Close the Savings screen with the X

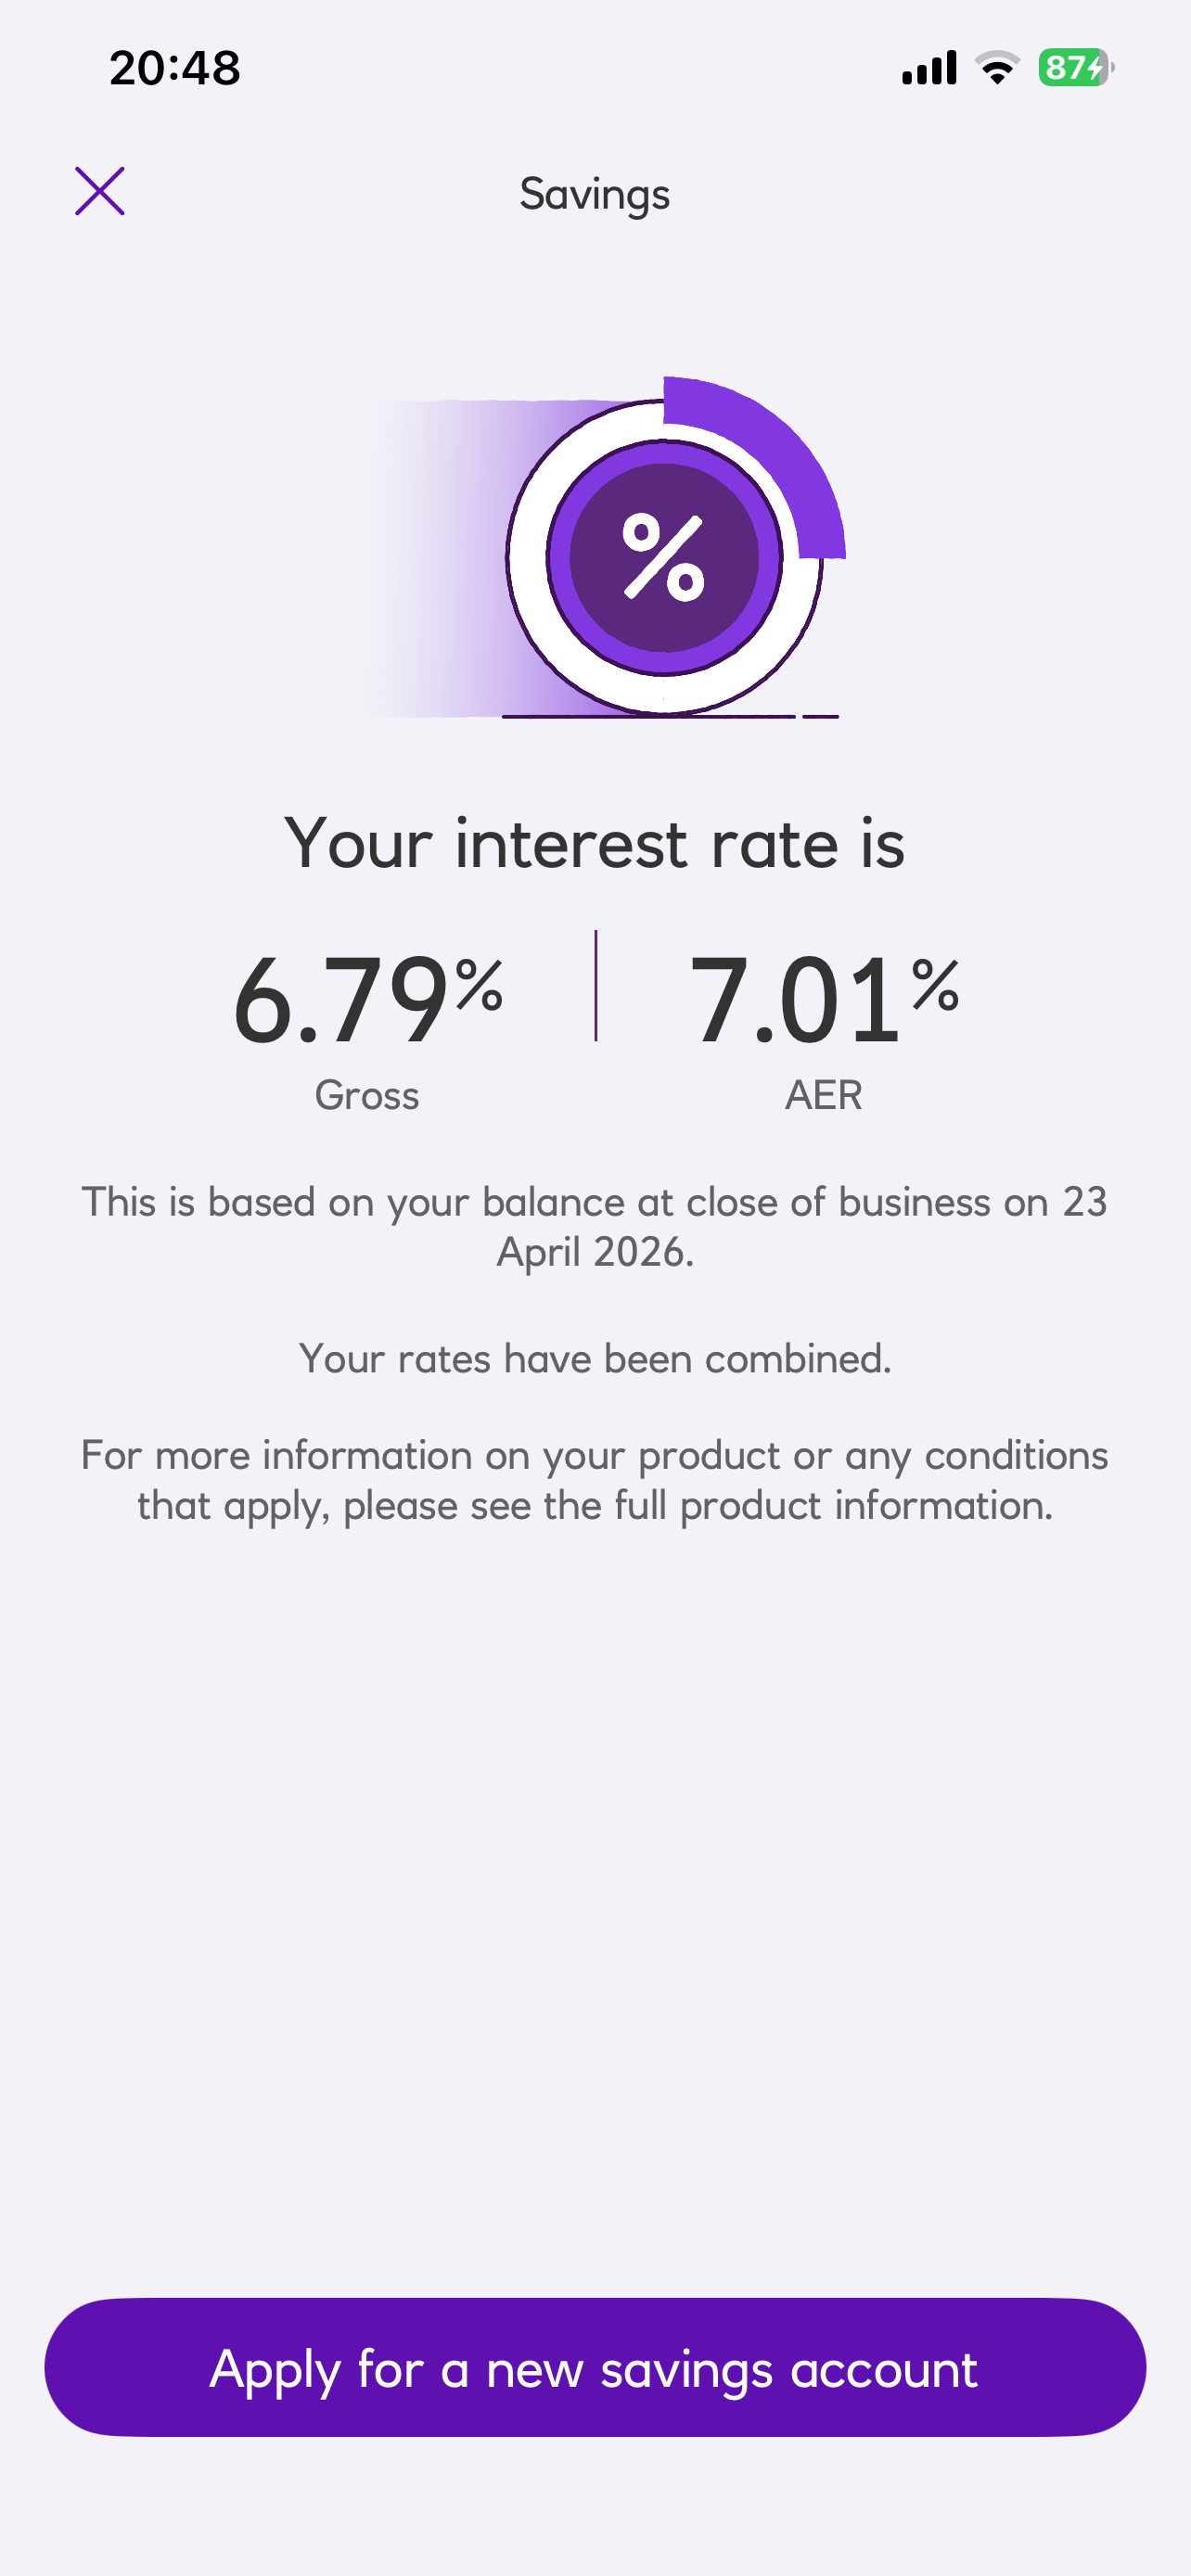pos(100,191)
